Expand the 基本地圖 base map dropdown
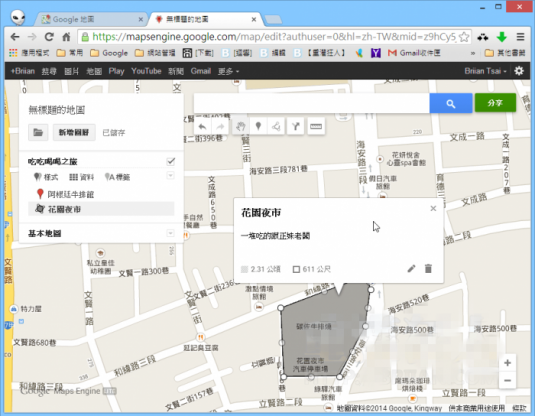This screenshot has height=416, width=535. [170, 233]
